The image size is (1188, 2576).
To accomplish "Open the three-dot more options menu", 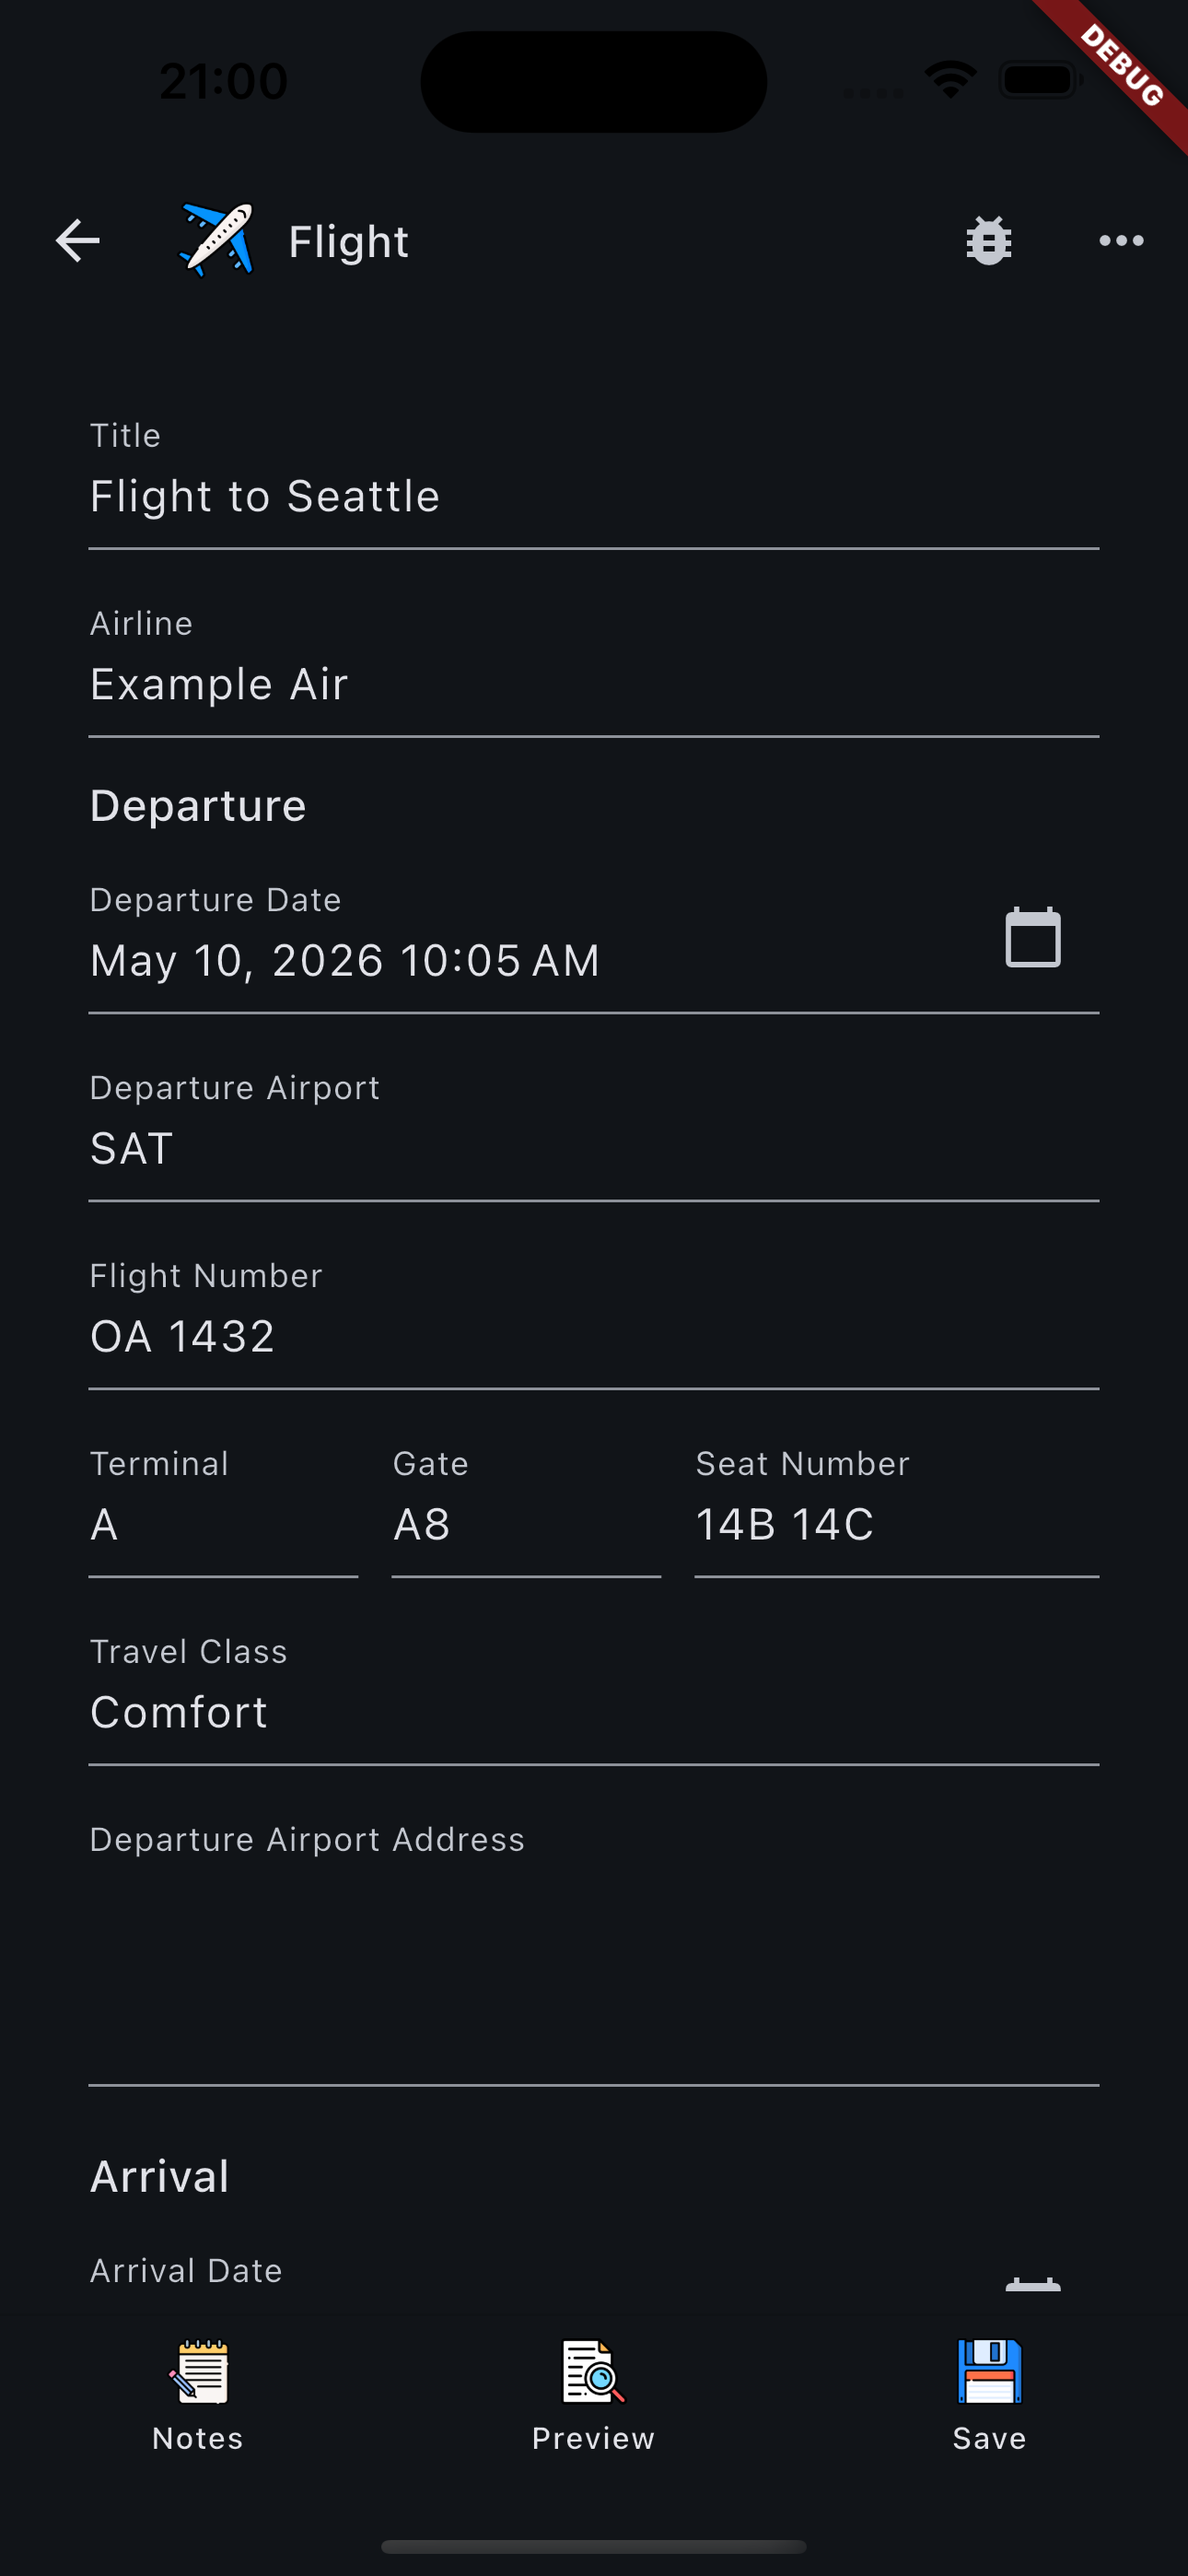I will pos(1121,241).
